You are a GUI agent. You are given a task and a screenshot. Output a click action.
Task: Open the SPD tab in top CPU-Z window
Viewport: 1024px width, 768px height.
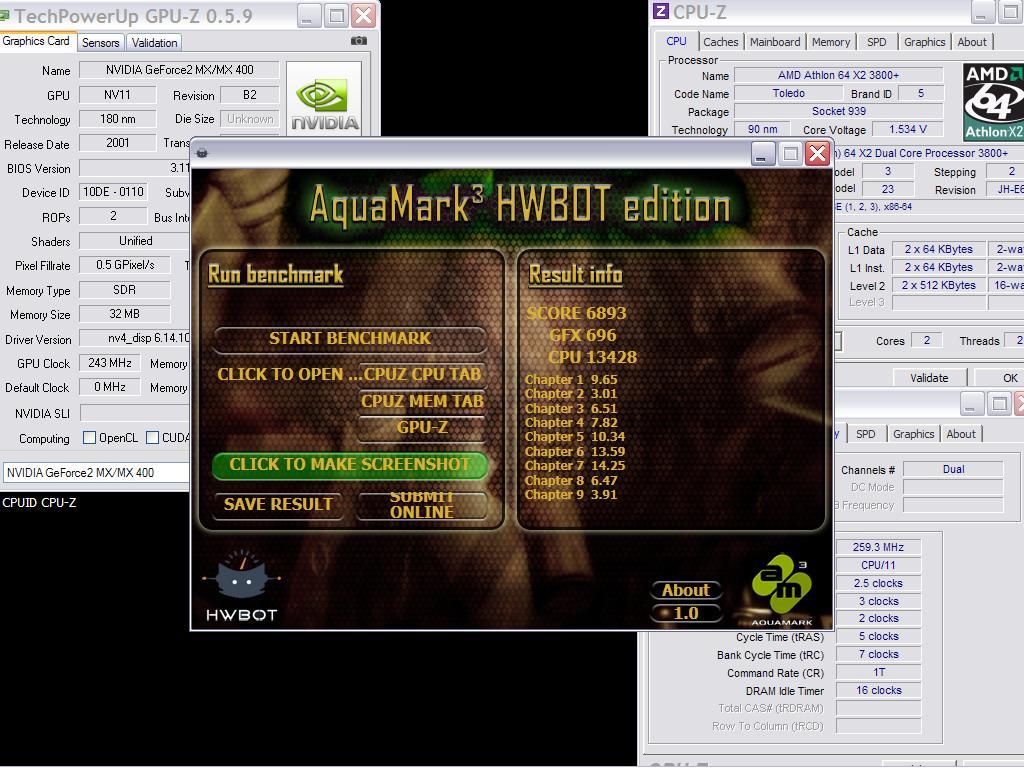click(876, 42)
